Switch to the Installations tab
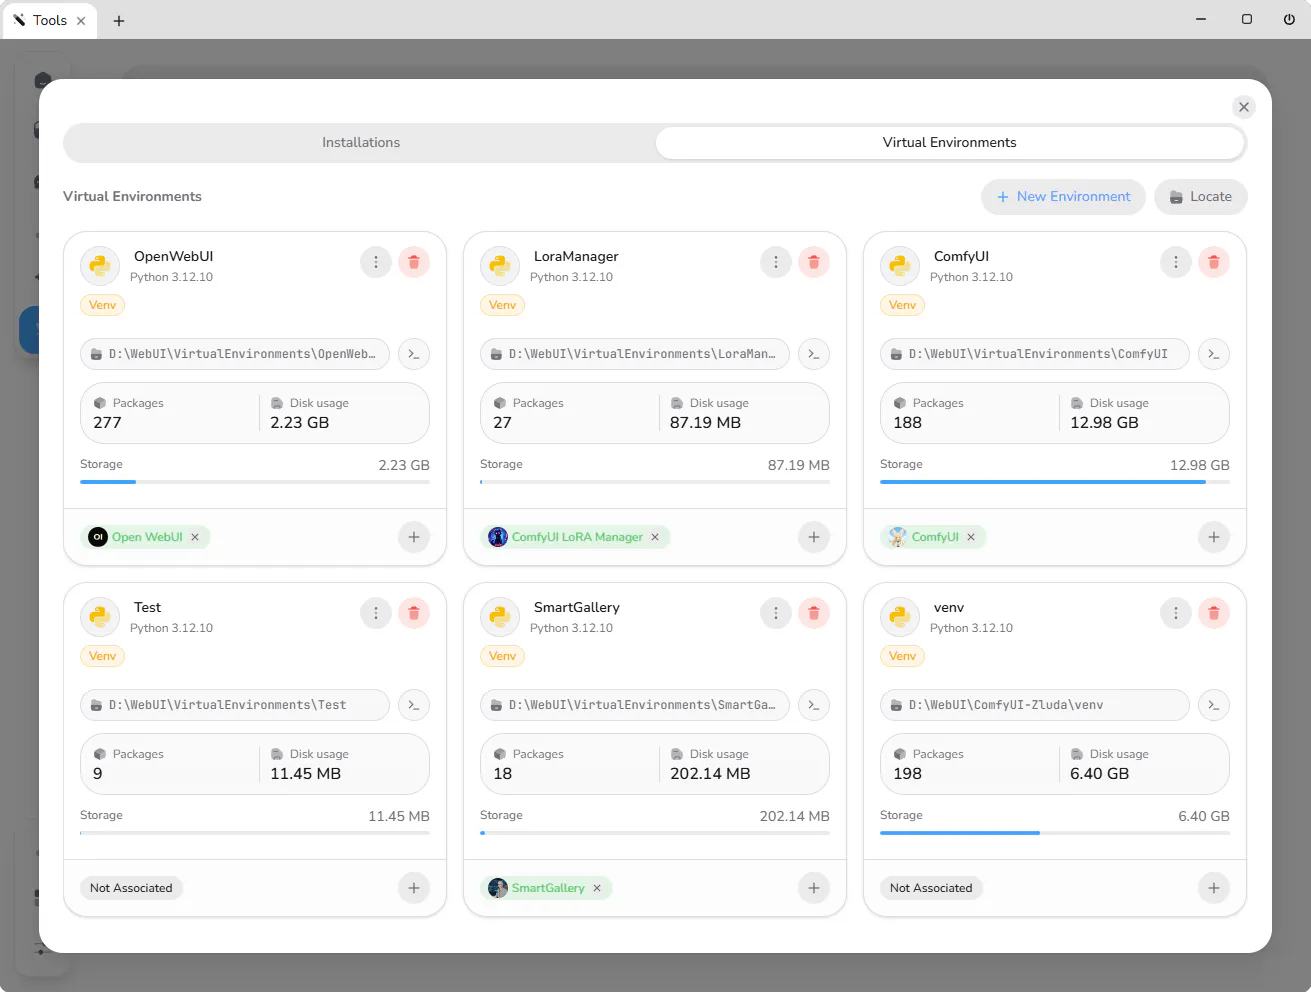This screenshot has height=992, width=1311. pos(361,143)
